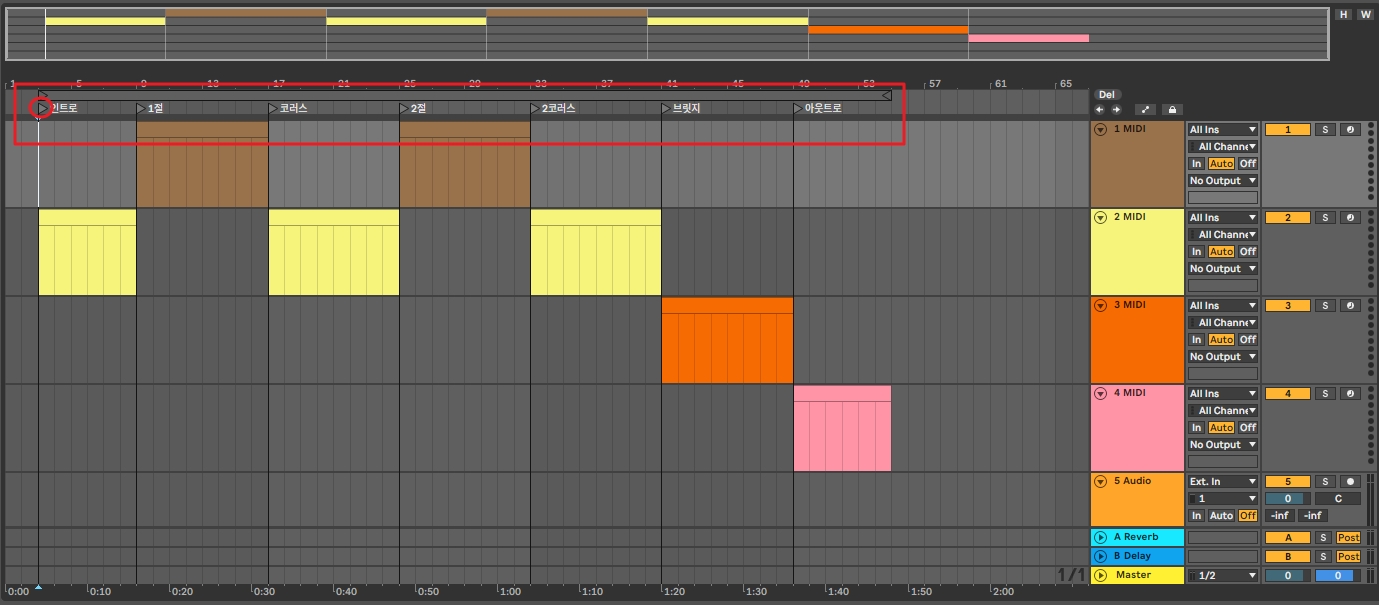This screenshot has width=1379, height=605.
Task: Solo the A Reverb return track
Action: click(x=1324, y=538)
